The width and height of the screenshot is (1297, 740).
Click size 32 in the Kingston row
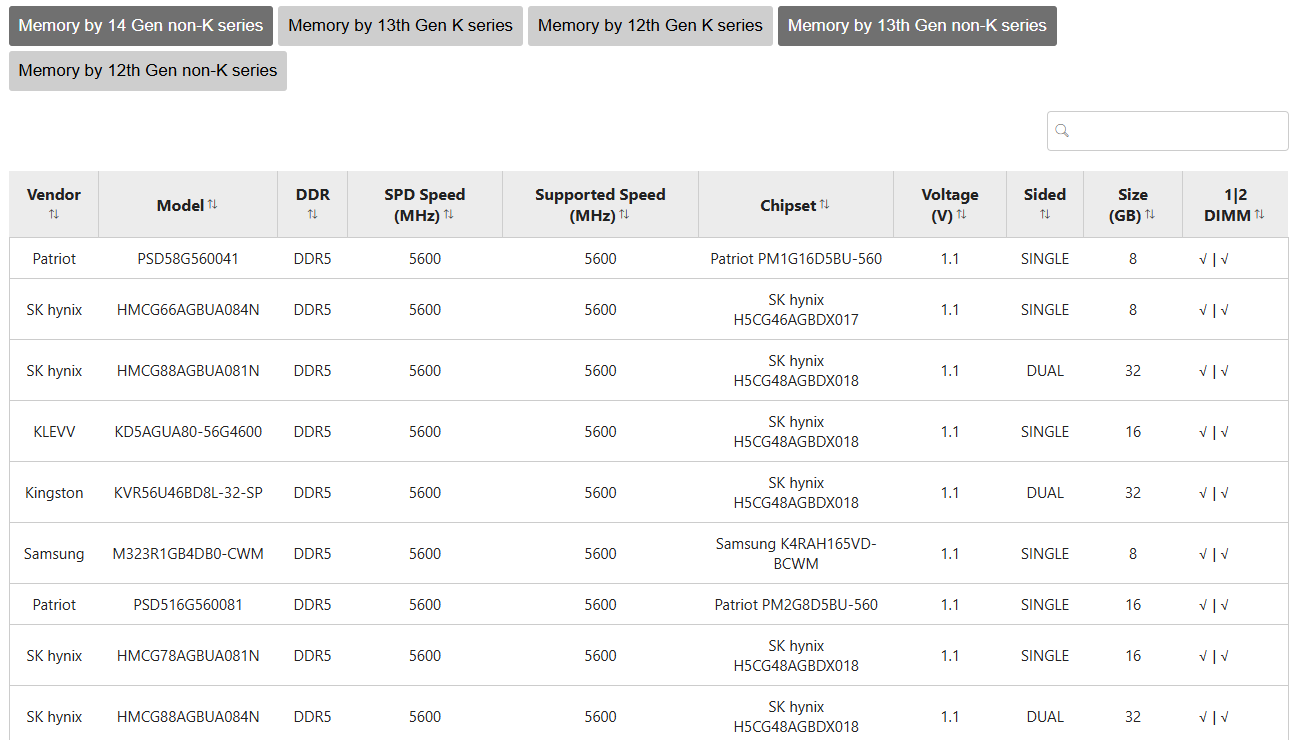click(x=1133, y=493)
